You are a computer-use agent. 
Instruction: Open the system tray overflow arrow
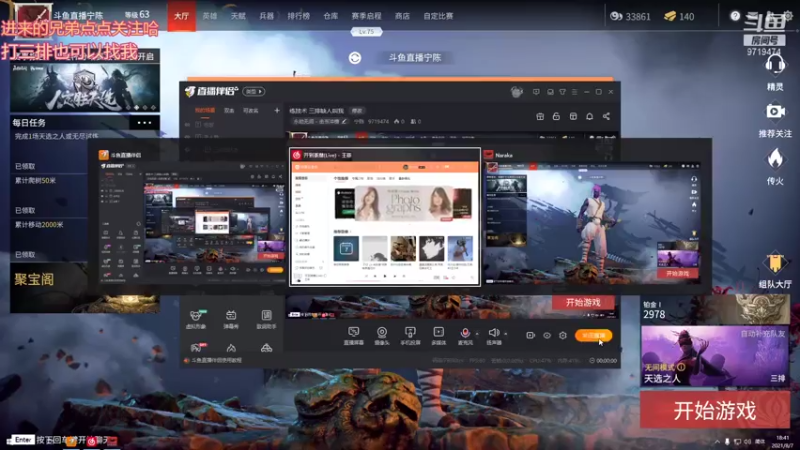pyautogui.click(x=717, y=442)
